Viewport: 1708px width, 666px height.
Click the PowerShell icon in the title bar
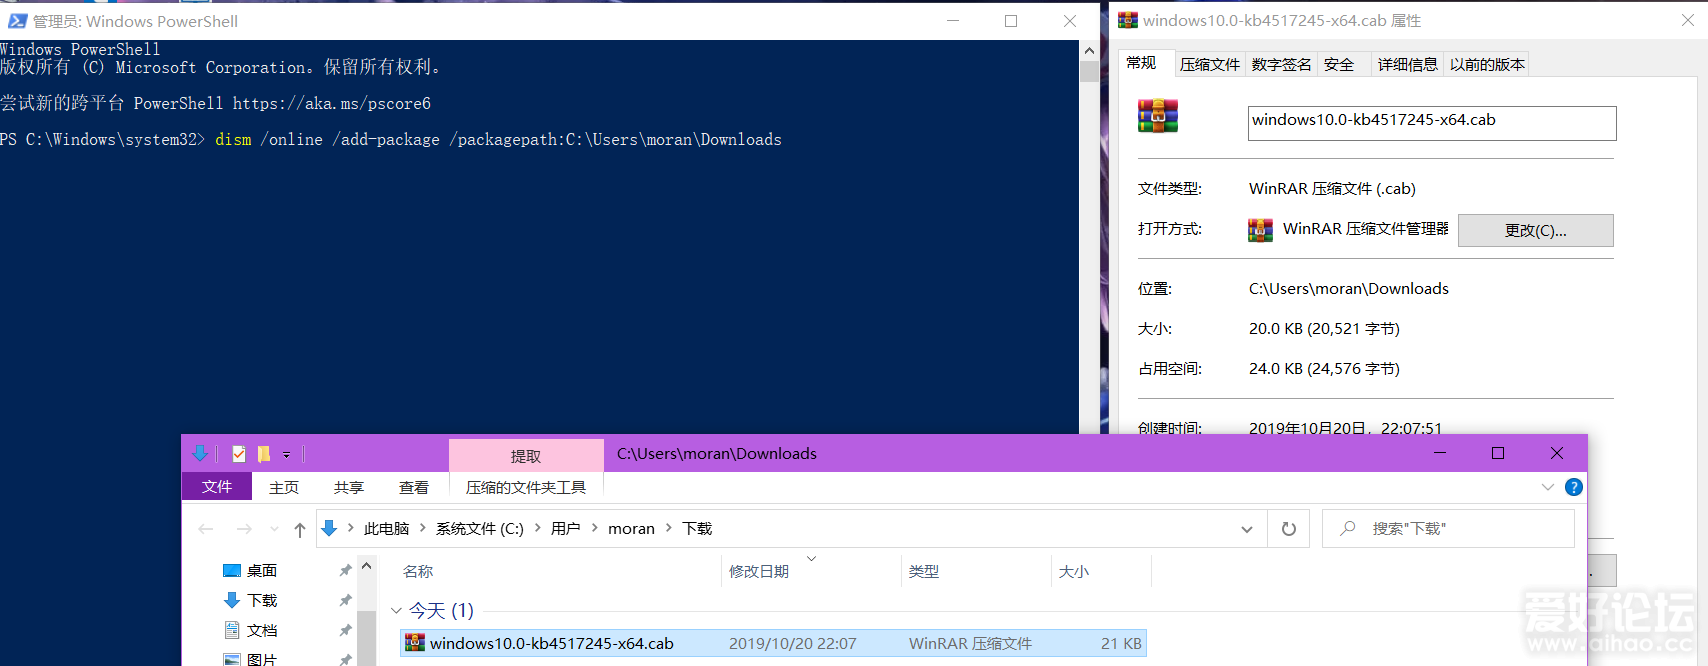coord(17,21)
